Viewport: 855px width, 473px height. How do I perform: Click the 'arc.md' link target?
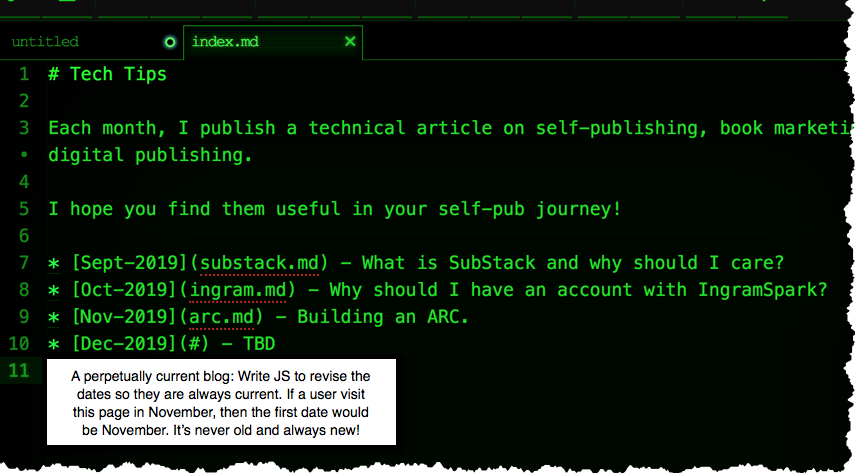coord(221,317)
